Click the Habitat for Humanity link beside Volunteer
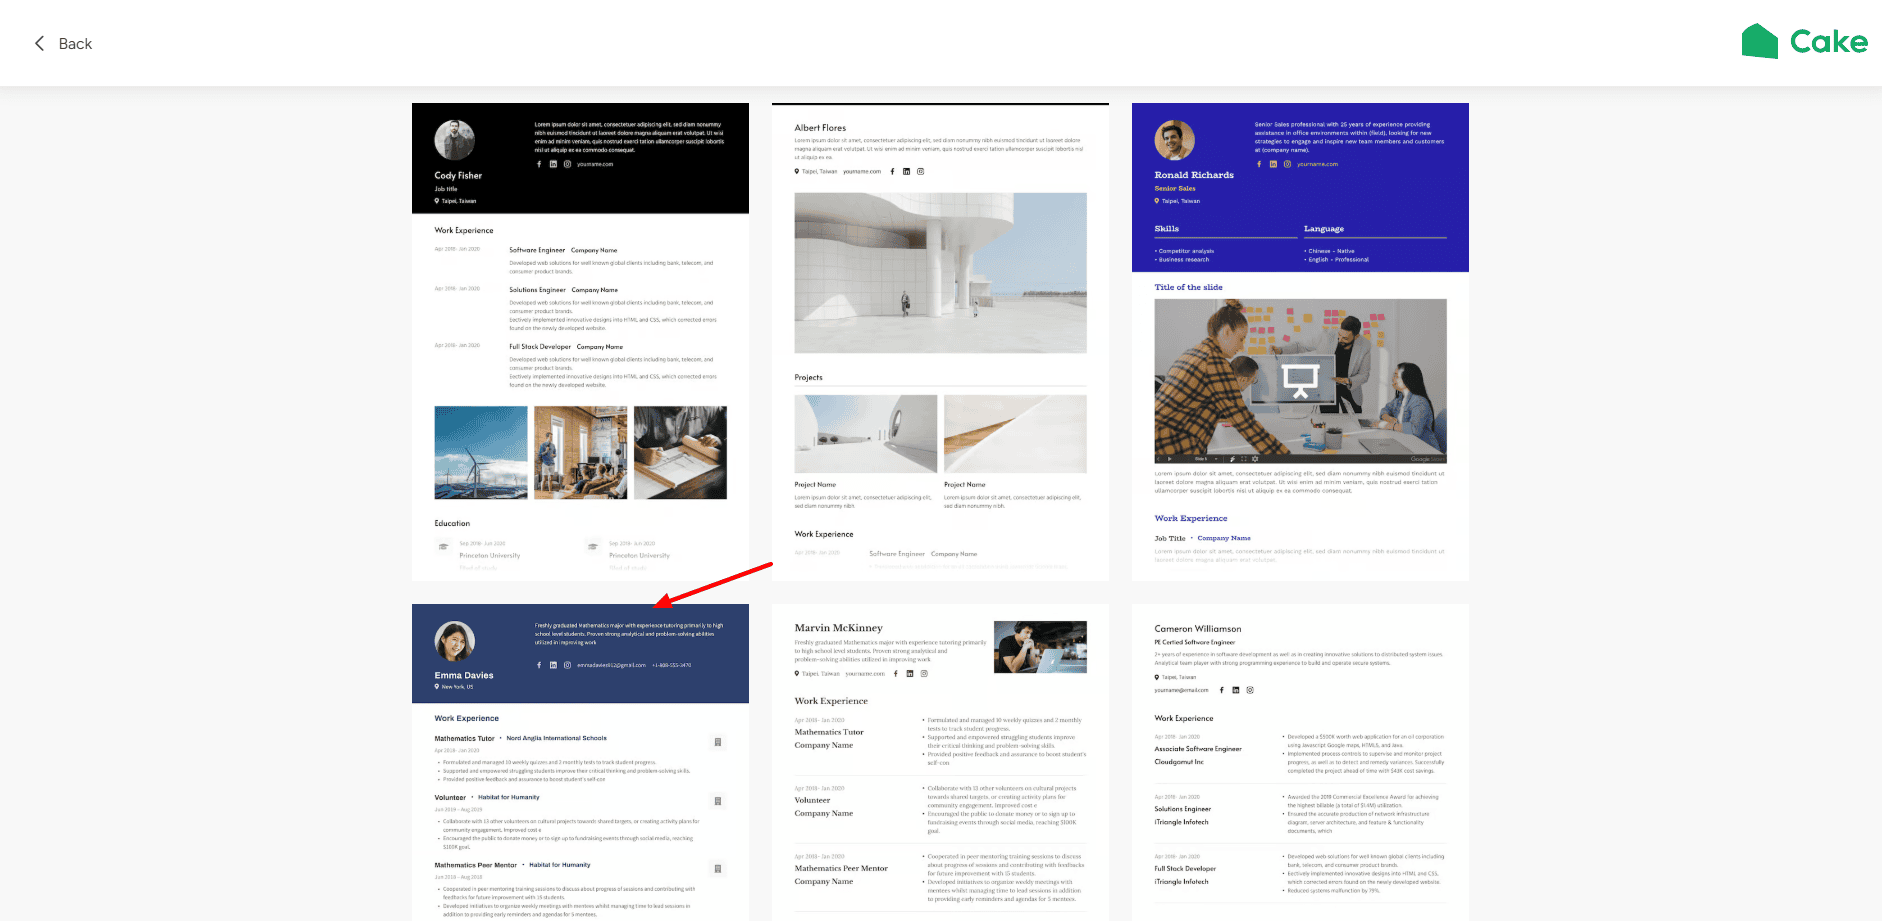The height and width of the screenshot is (921, 1882). (x=508, y=797)
